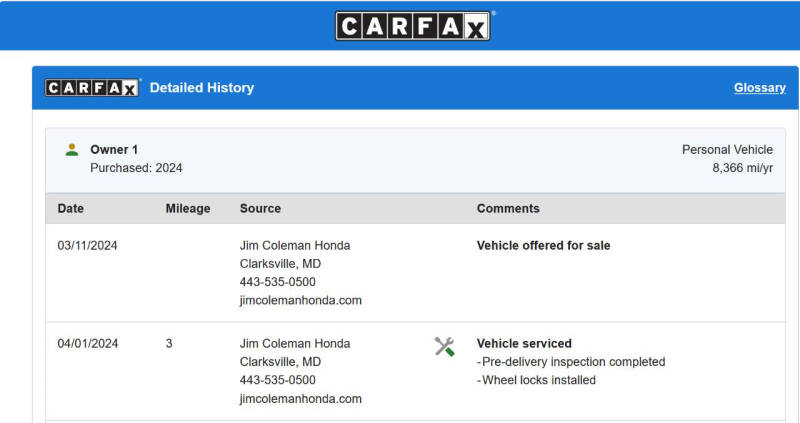Open the Glossary link
This screenshot has height=423, width=800.
pos(760,88)
